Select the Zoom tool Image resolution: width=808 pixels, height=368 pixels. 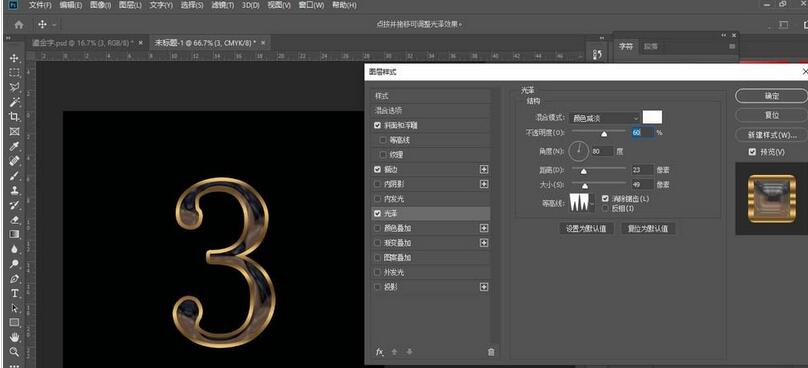coord(14,352)
